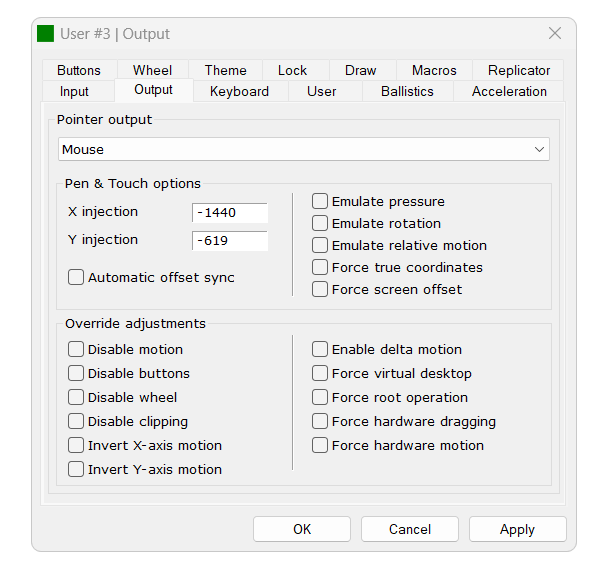Select the Replicator tab

(518, 71)
